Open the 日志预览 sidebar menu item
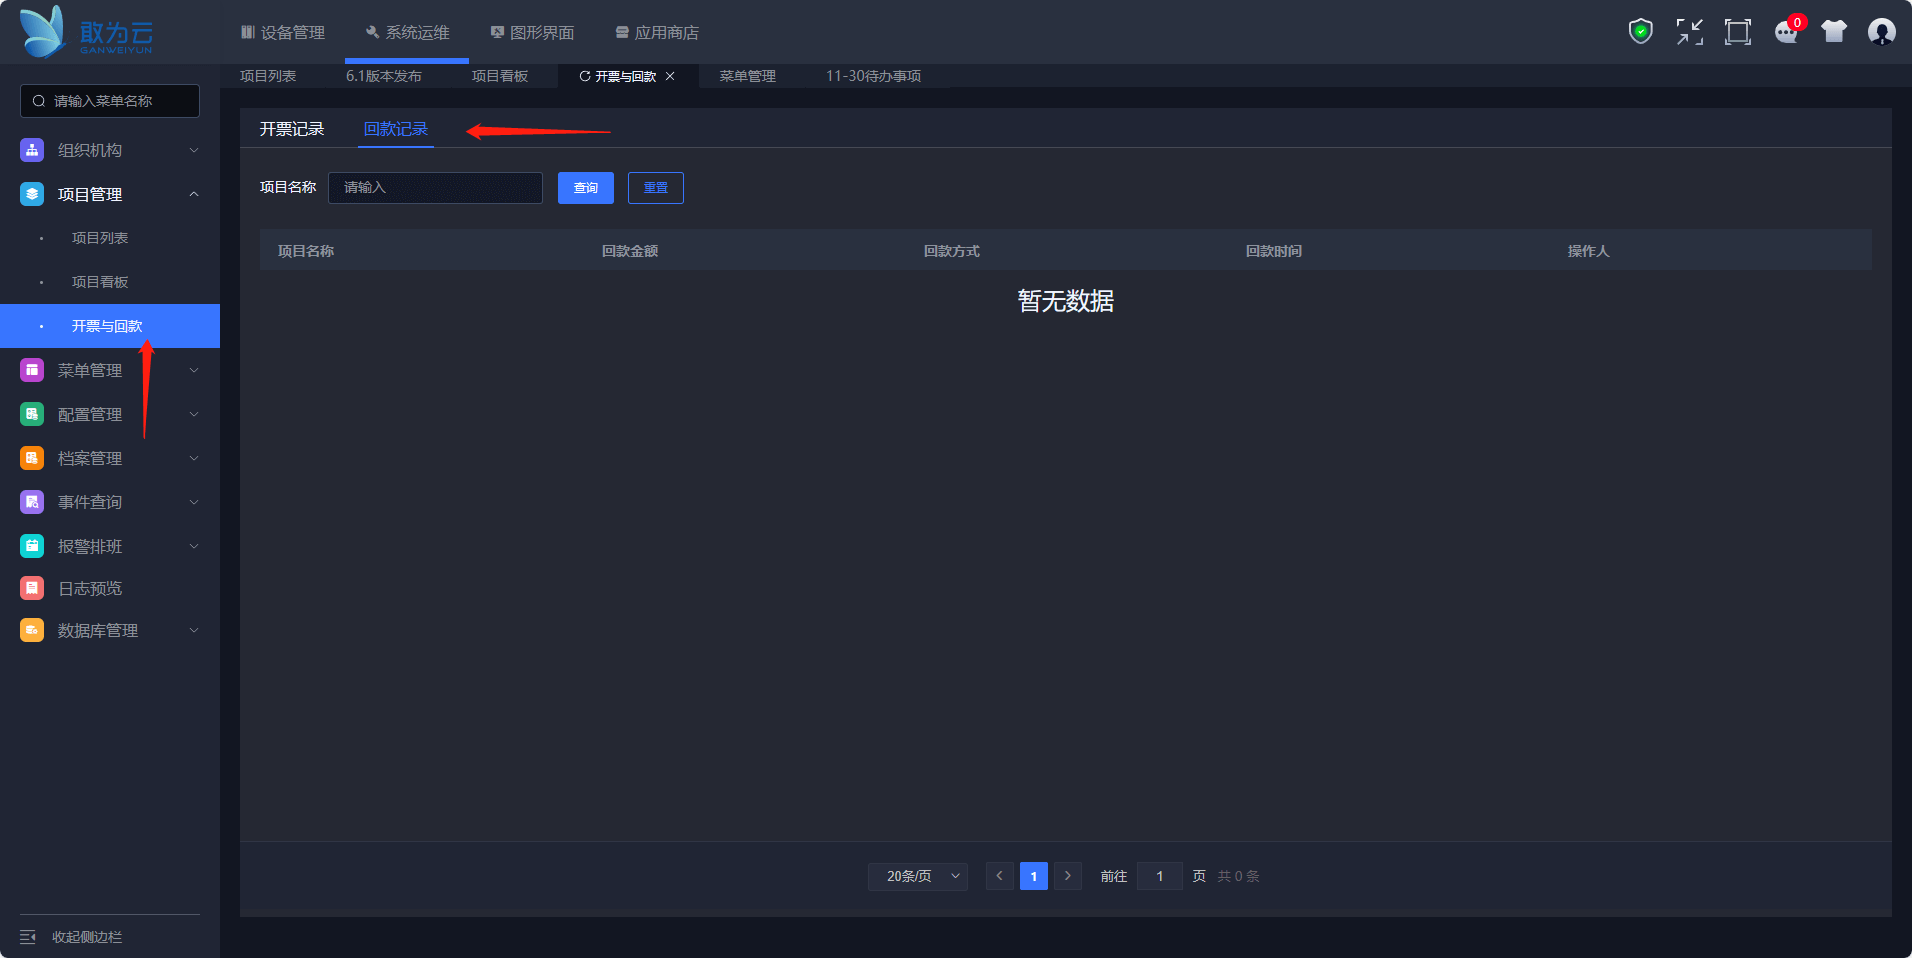1912x958 pixels. [x=90, y=588]
